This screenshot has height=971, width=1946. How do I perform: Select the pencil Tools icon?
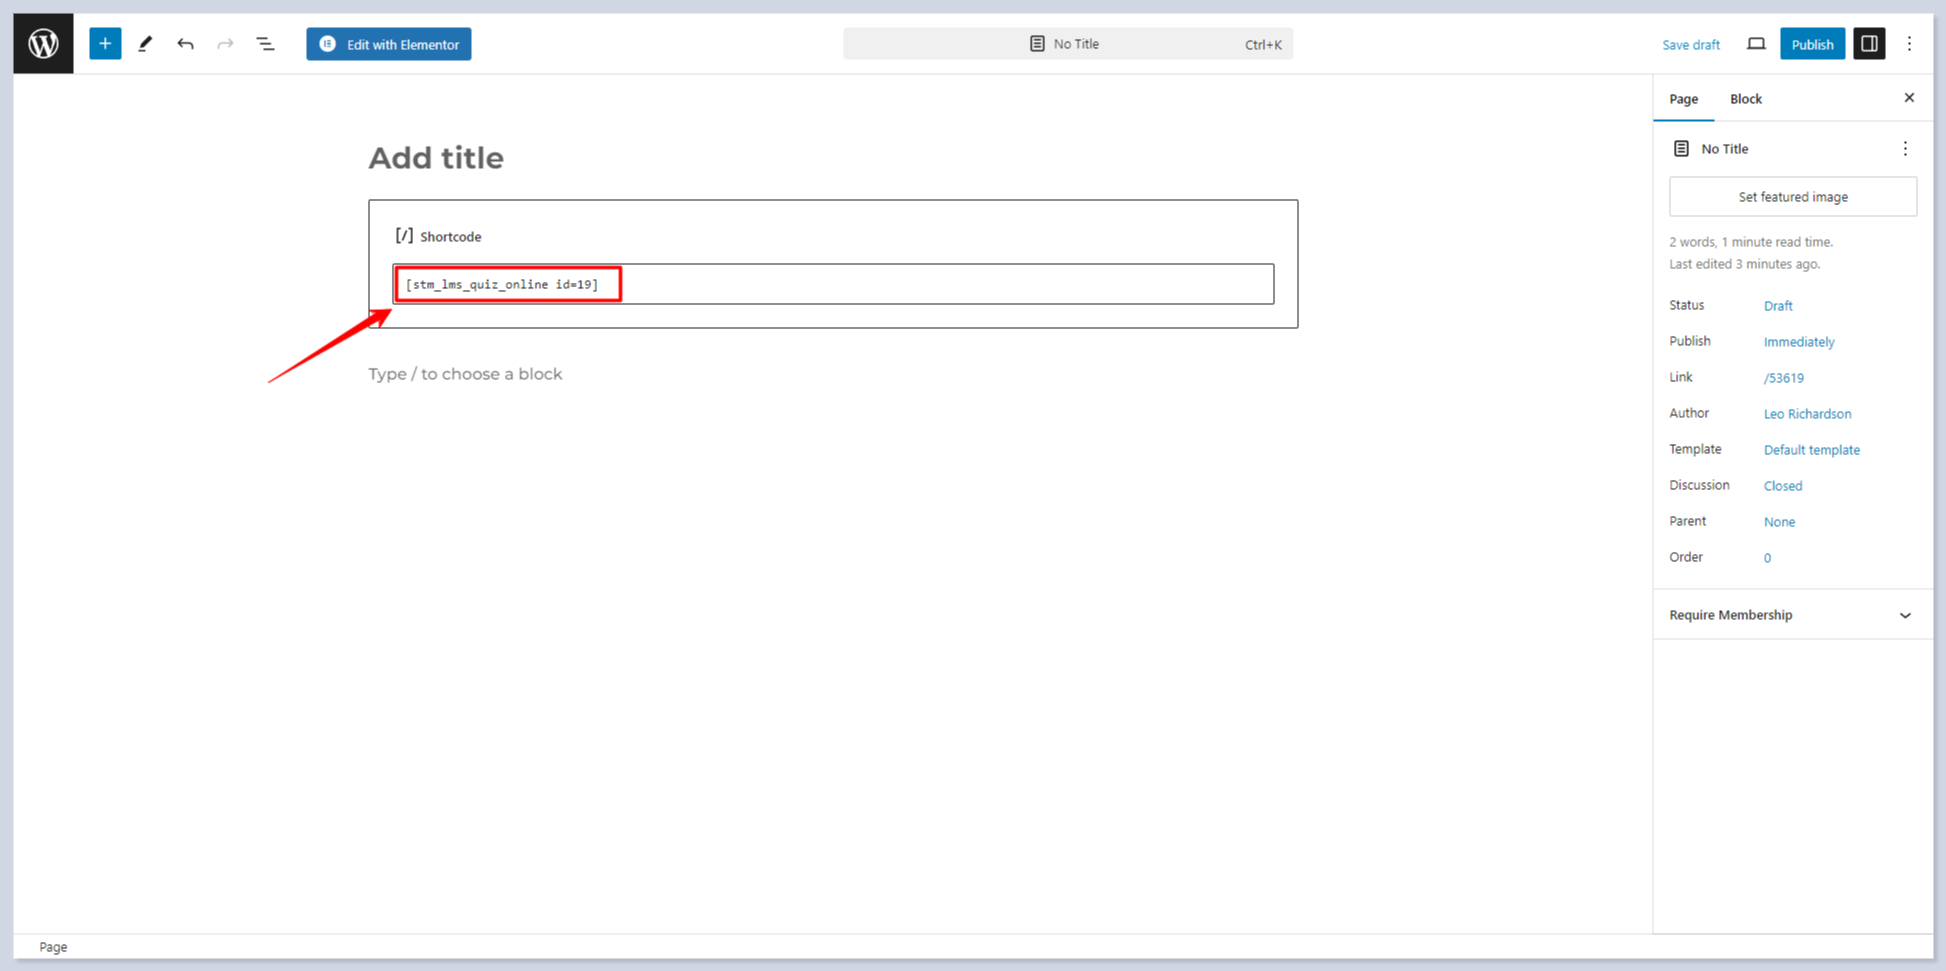click(x=145, y=44)
